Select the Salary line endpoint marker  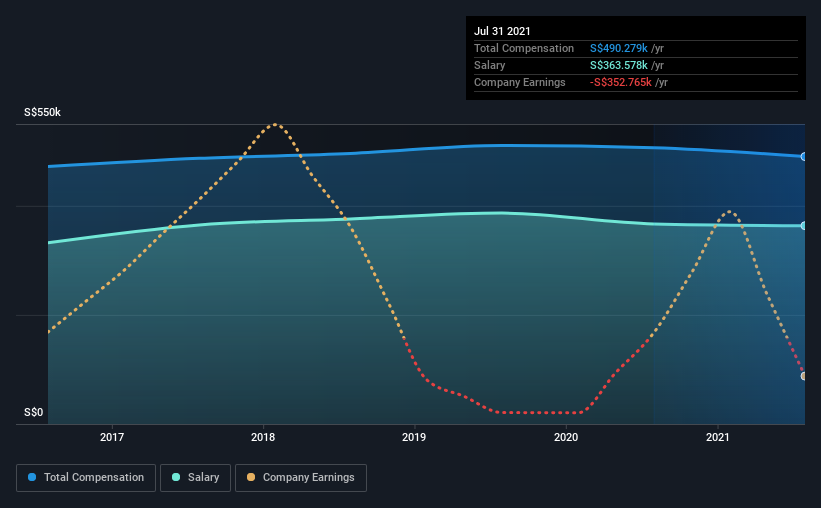803,226
